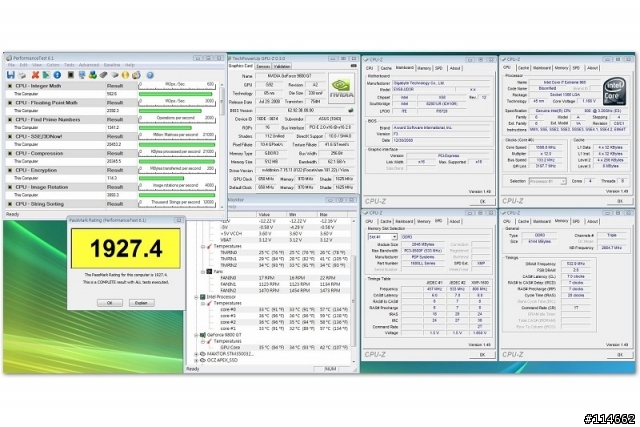Click the black square toolbar icon
Viewport: 640px width, 427px height.
[x=71, y=75]
